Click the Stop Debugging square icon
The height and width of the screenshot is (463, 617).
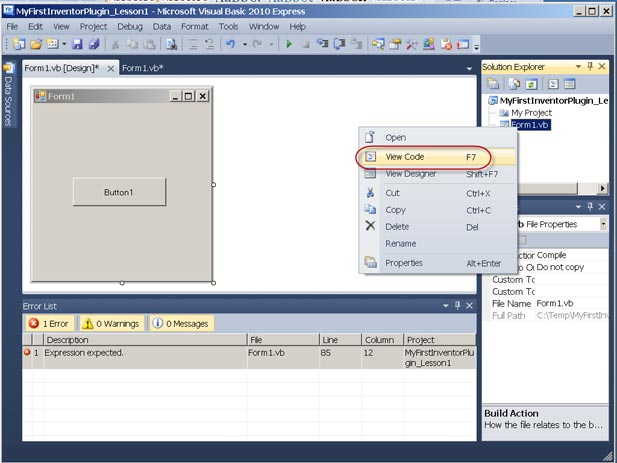(x=305, y=44)
